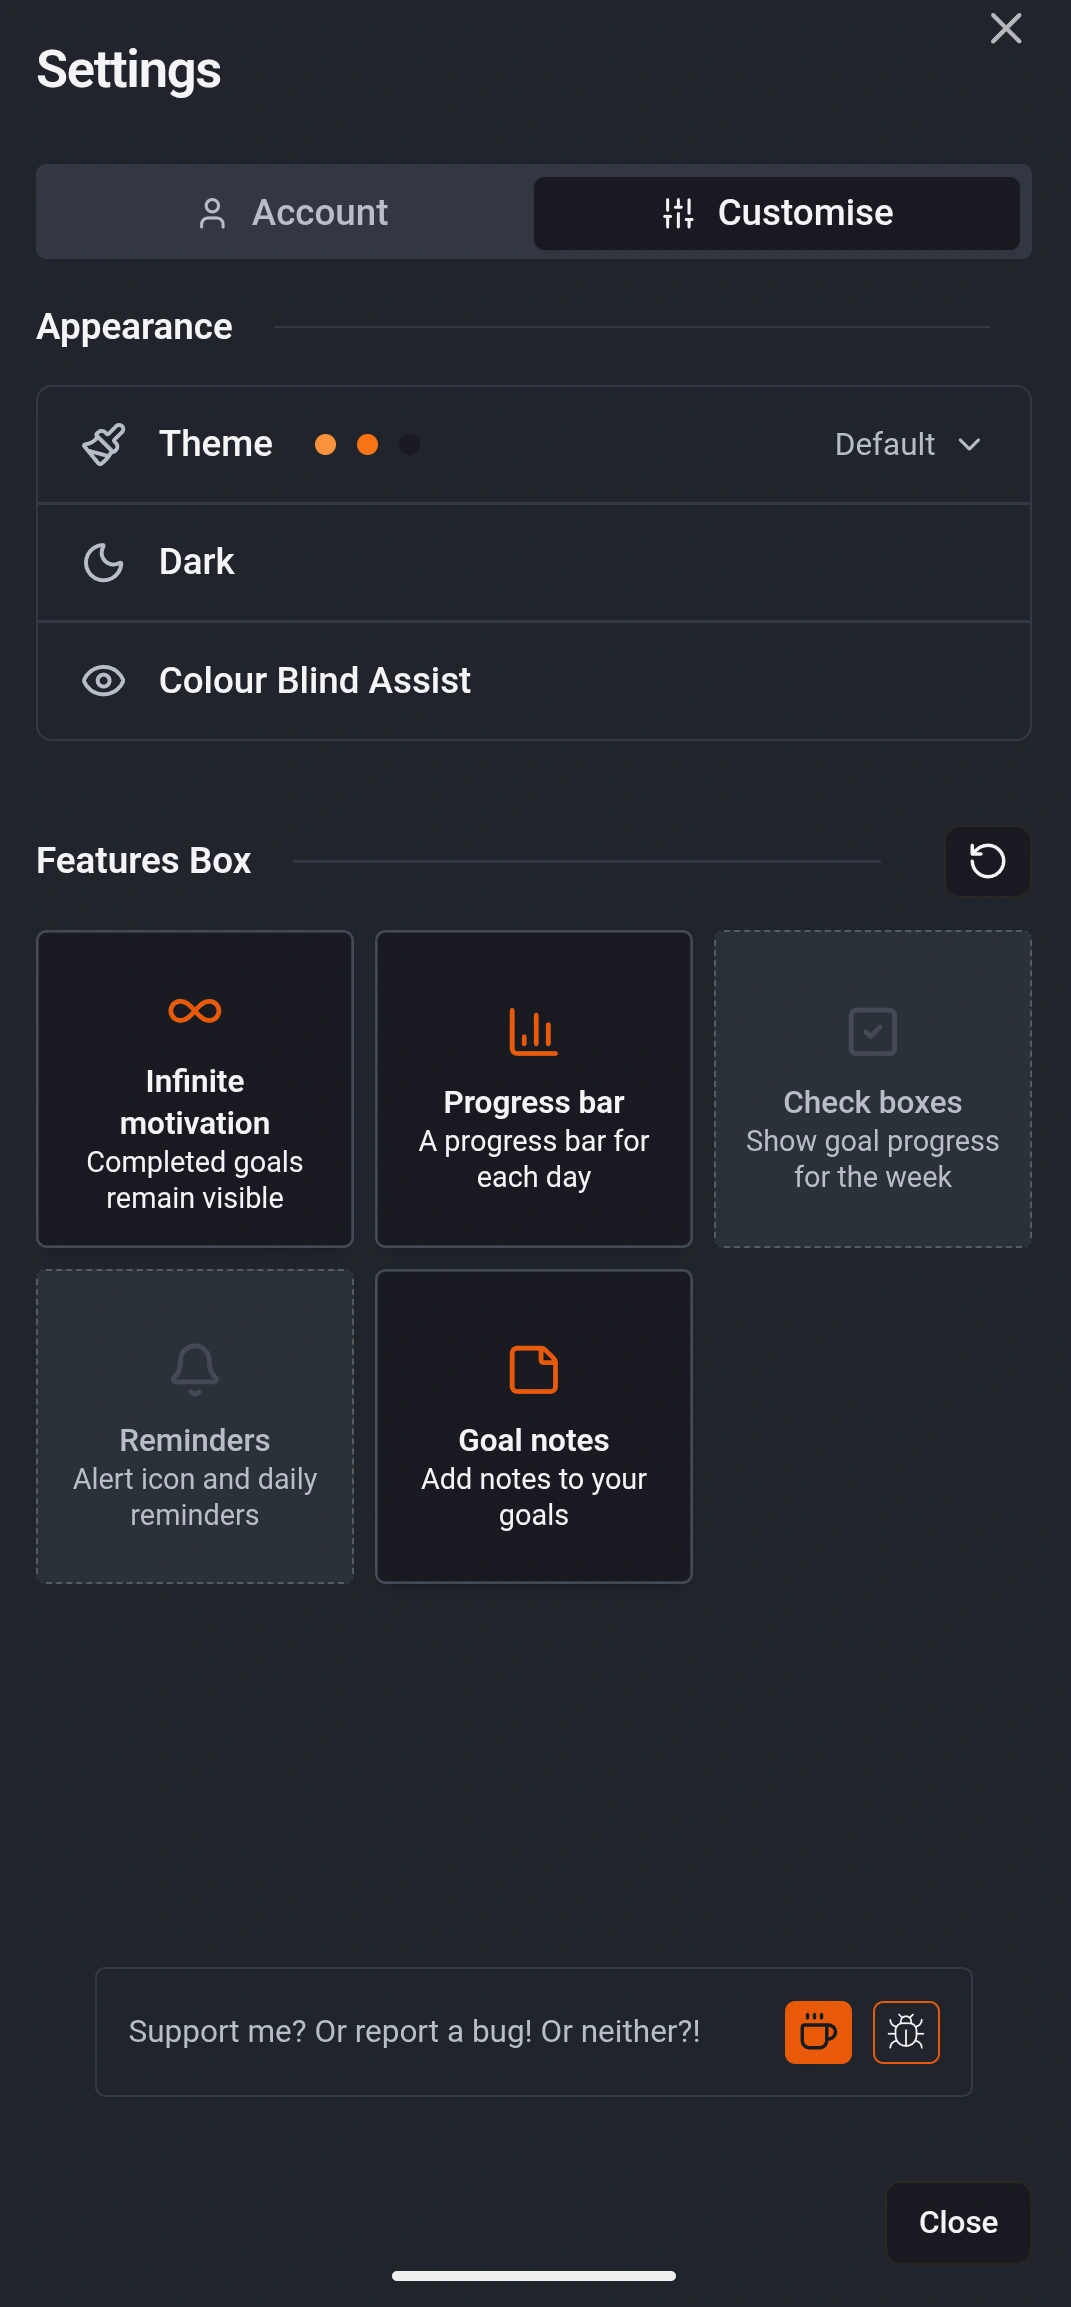
Task: Expand the theme chevron arrow
Action: (x=969, y=444)
